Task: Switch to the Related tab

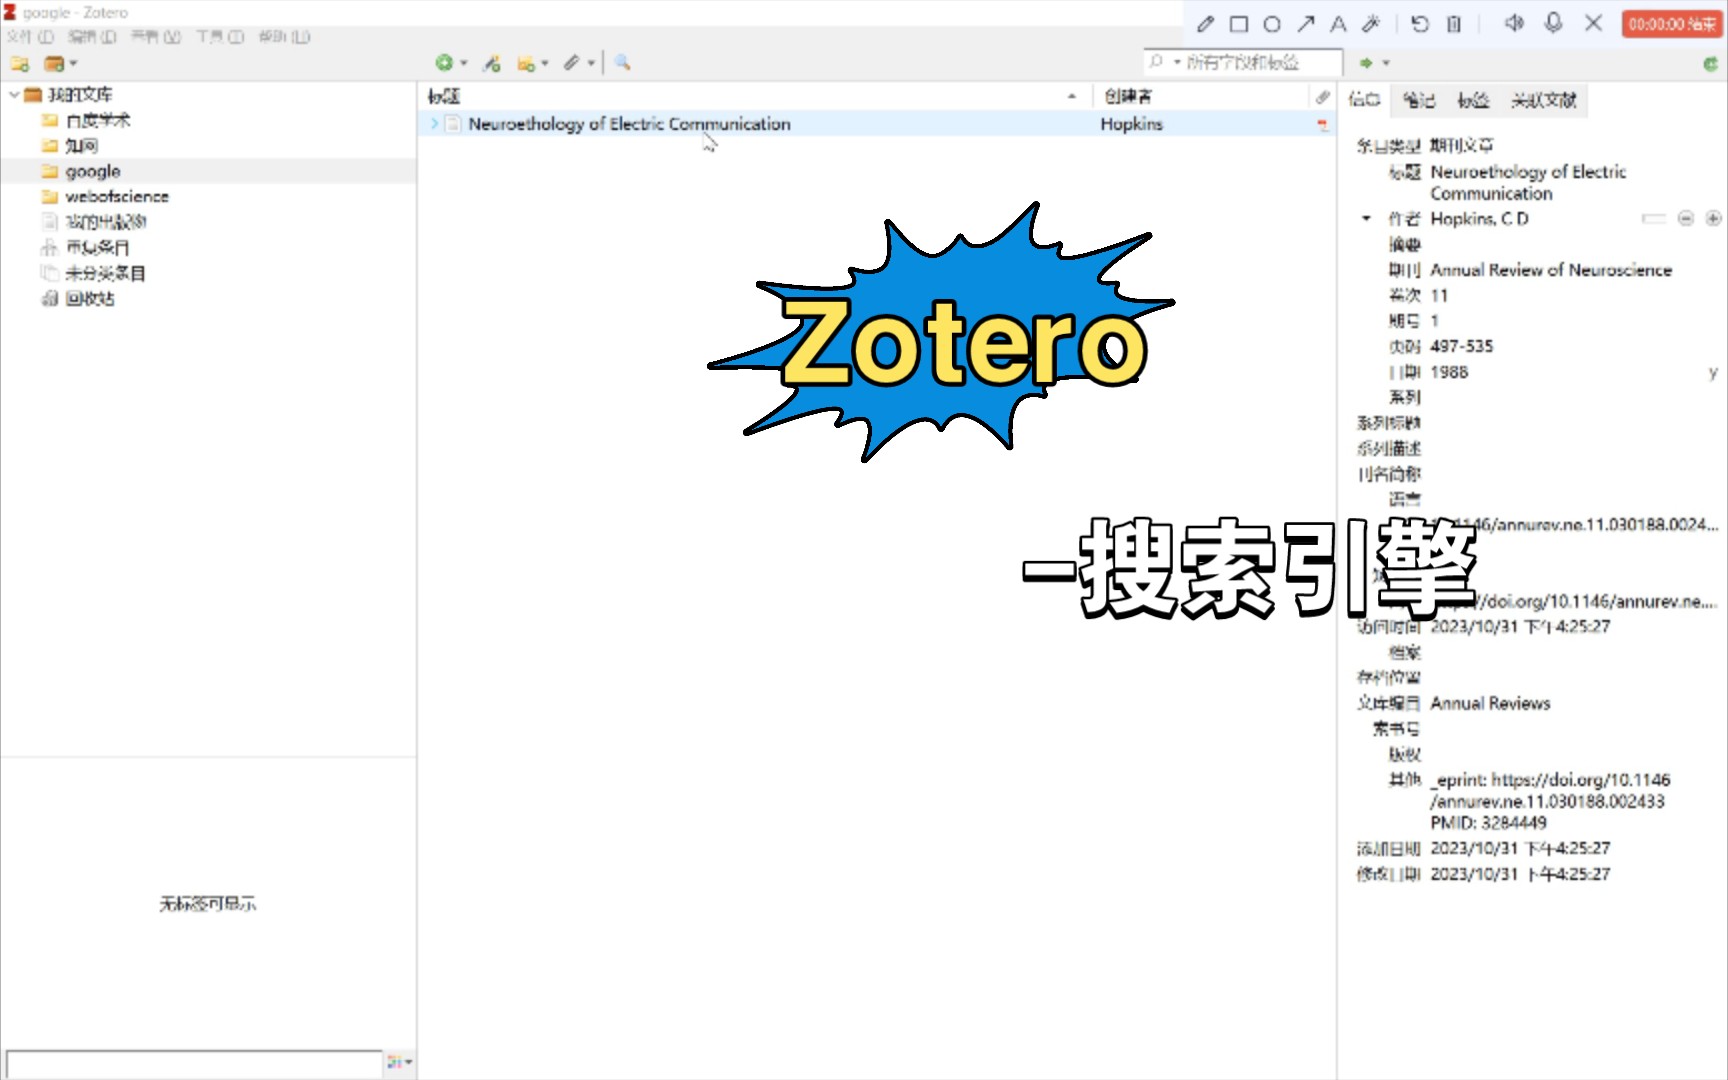Action: [1544, 99]
